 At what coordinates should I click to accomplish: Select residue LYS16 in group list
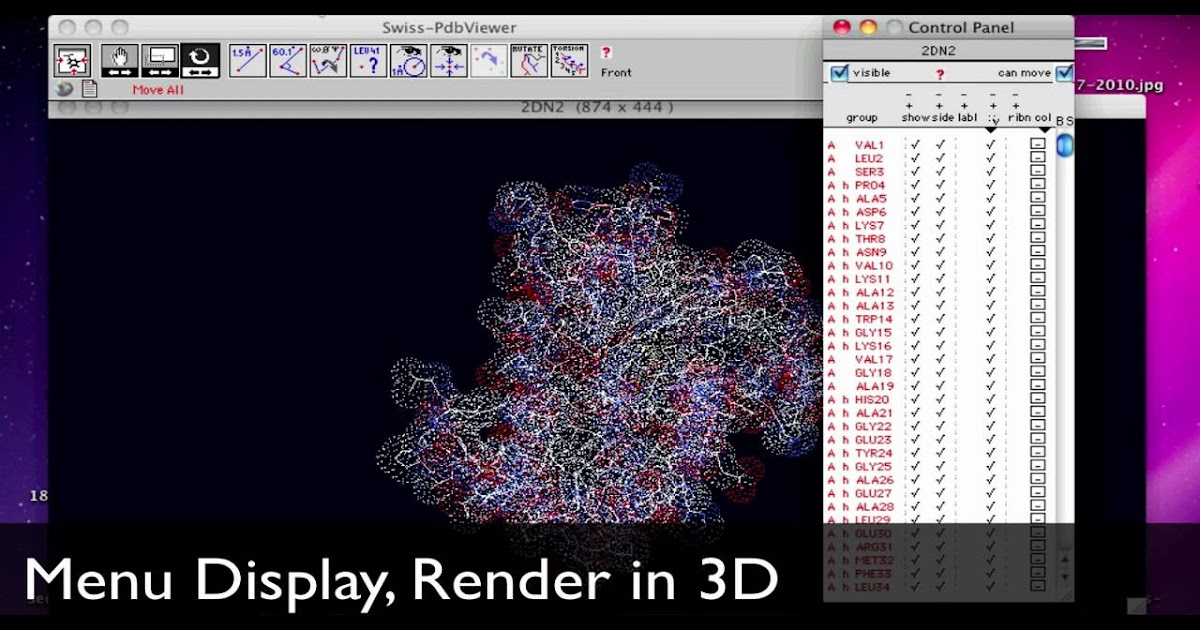873,346
